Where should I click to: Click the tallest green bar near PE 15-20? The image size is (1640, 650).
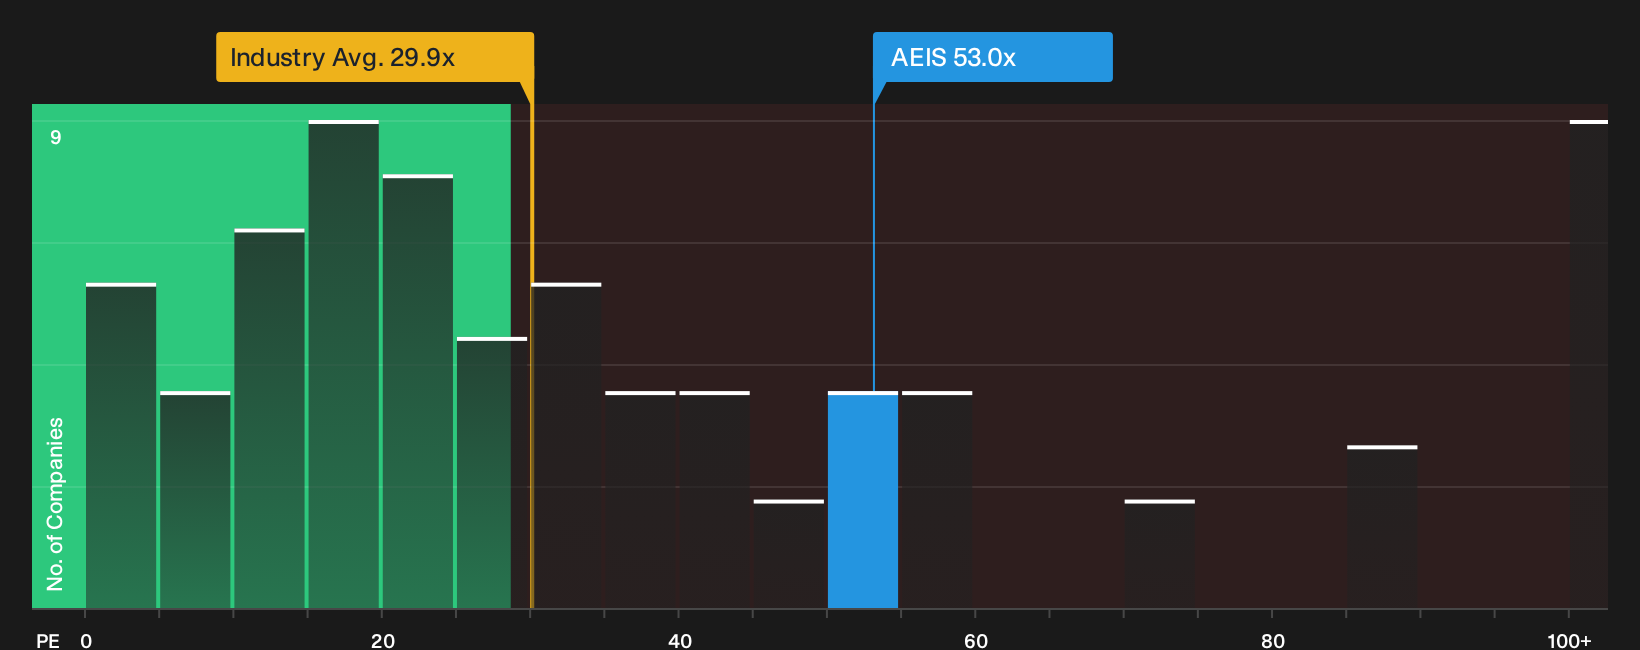344,365
